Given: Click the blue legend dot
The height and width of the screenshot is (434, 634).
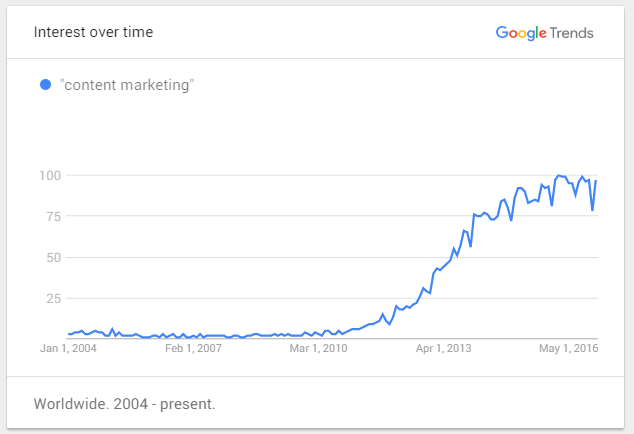Looking at the screenshot, I should click(x=45, y=86).
